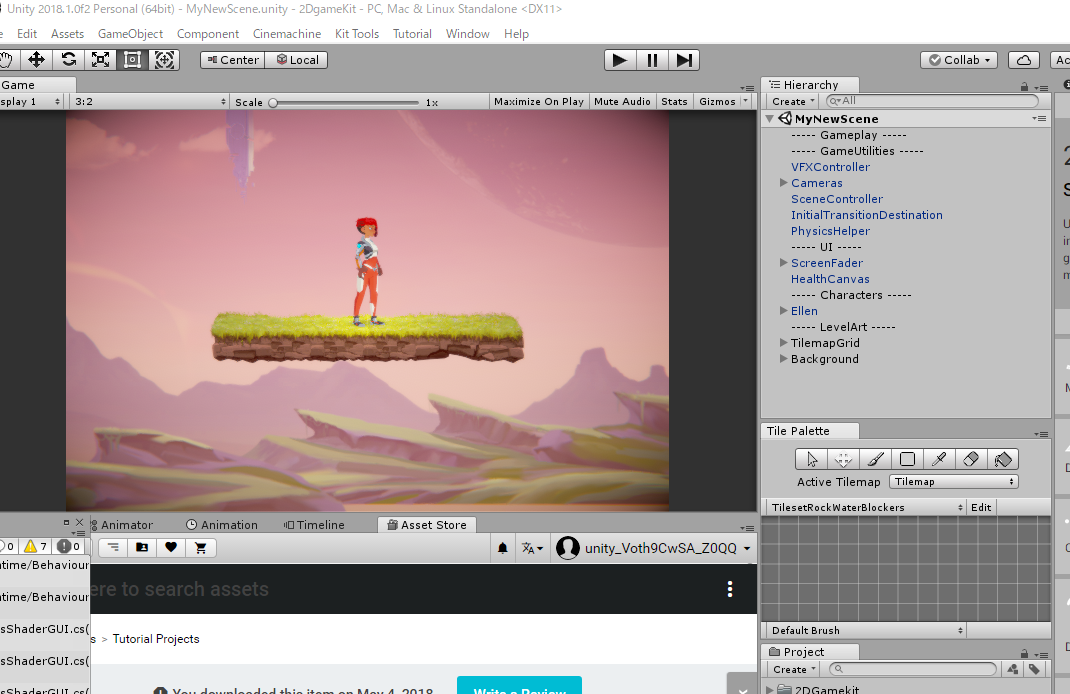Image resolution: width=1070 pixels, height=694 pixels.
Task: Open My Assets folder icon
Action: (x=142, y=547)
